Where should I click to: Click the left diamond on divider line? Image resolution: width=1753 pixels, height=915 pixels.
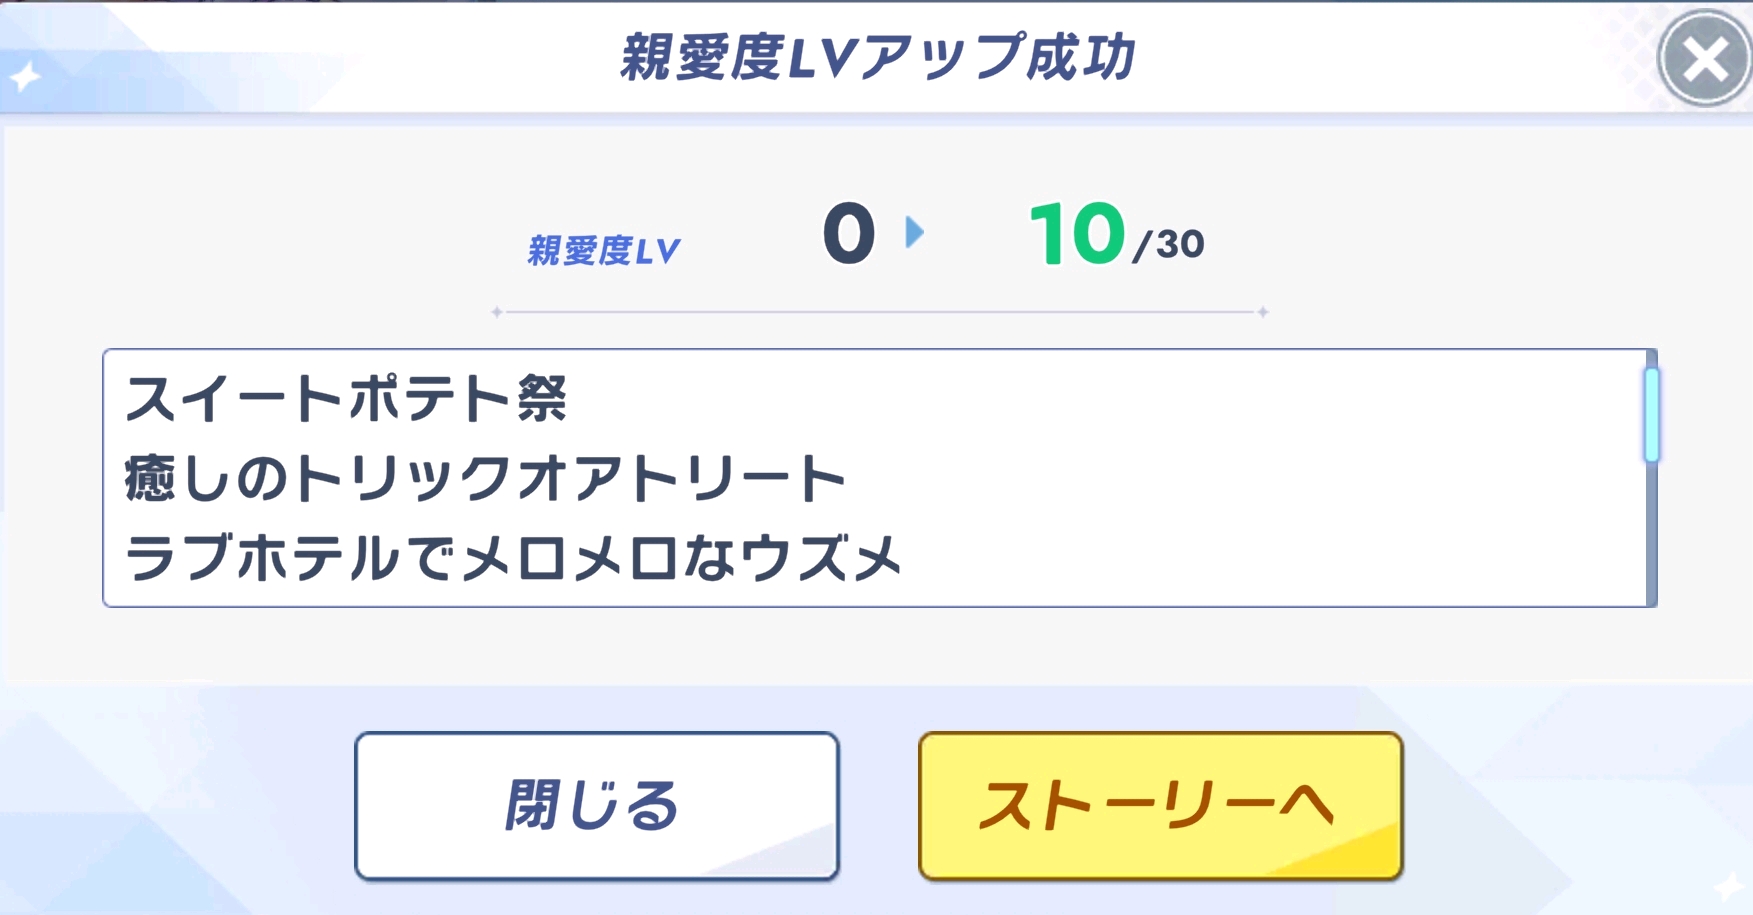point(497,312)
